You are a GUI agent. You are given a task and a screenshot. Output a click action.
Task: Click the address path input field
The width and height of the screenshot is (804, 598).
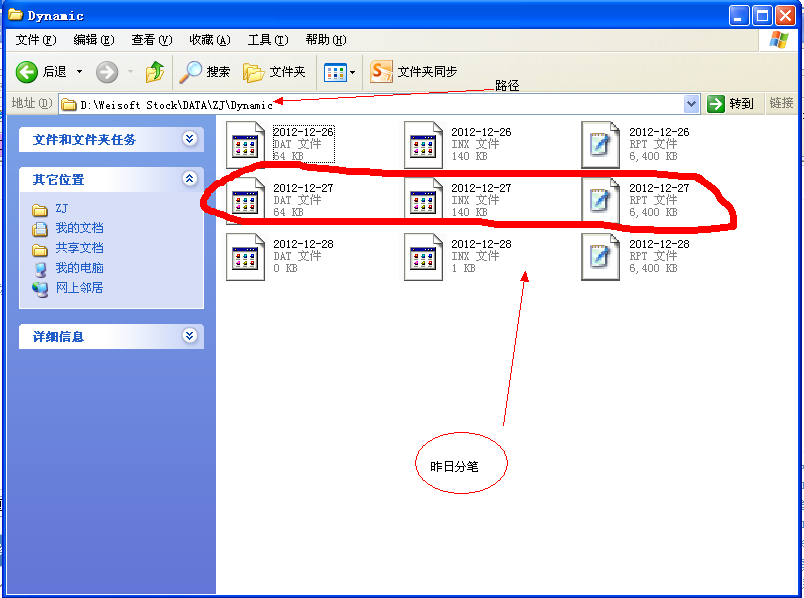tap(378, 105)
